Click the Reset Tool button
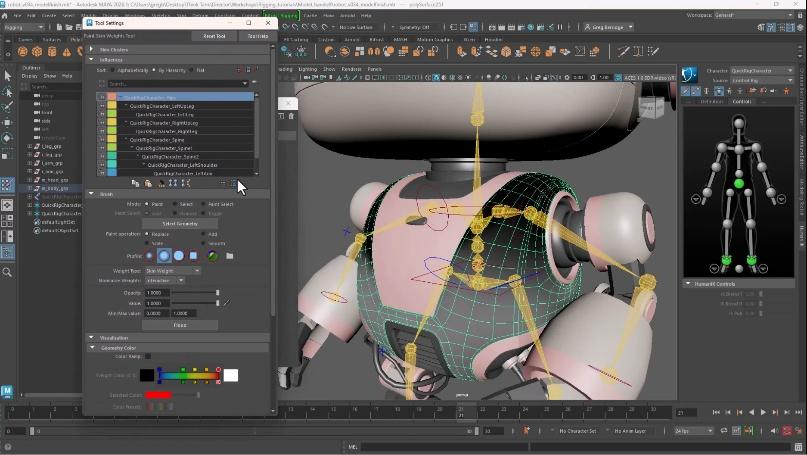 [x=214, y=36]
